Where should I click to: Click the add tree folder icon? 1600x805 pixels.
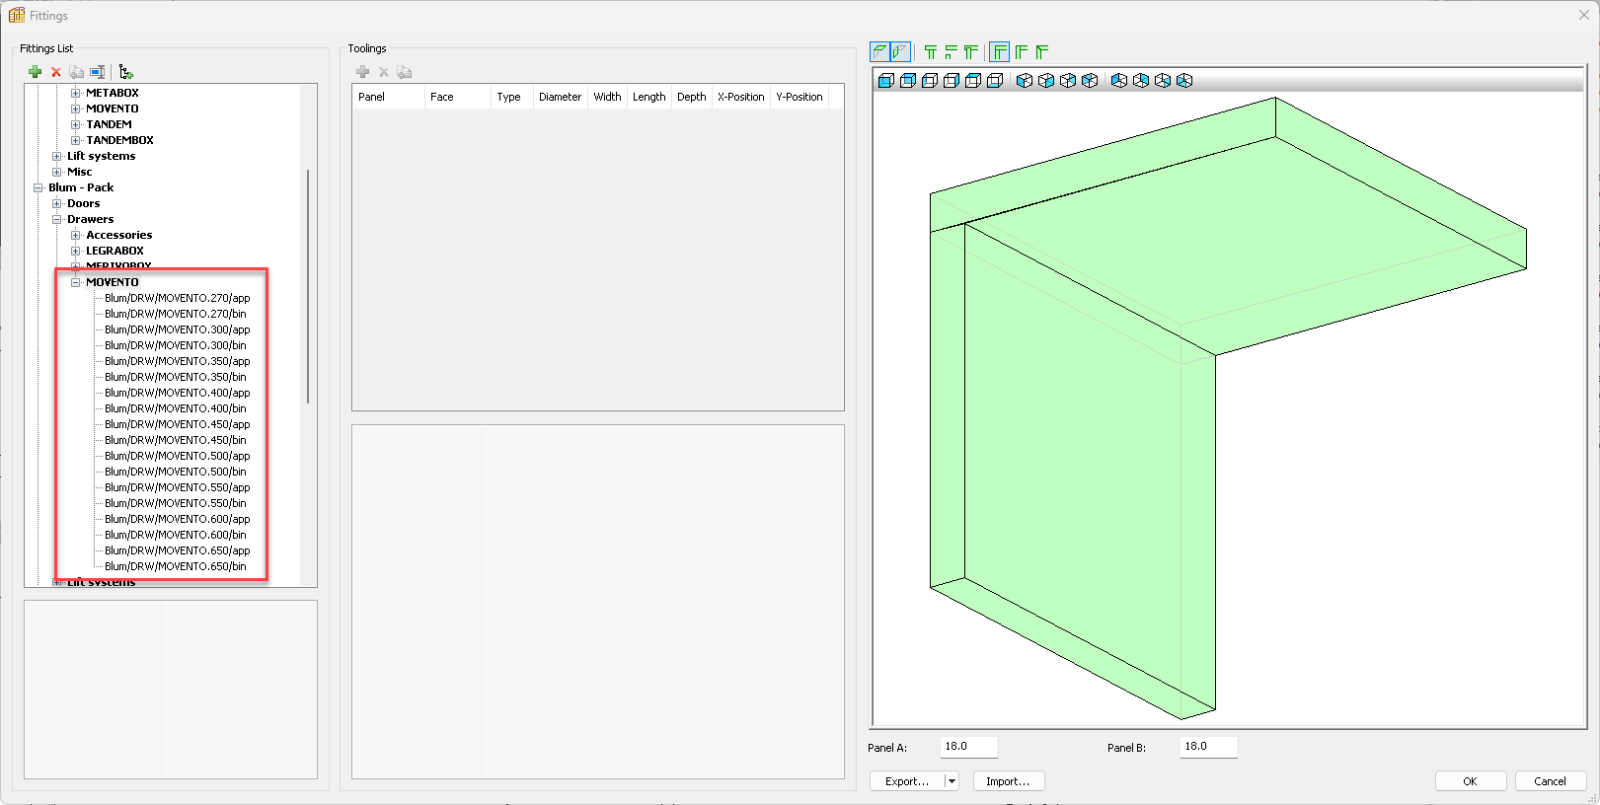coord(126,72)
